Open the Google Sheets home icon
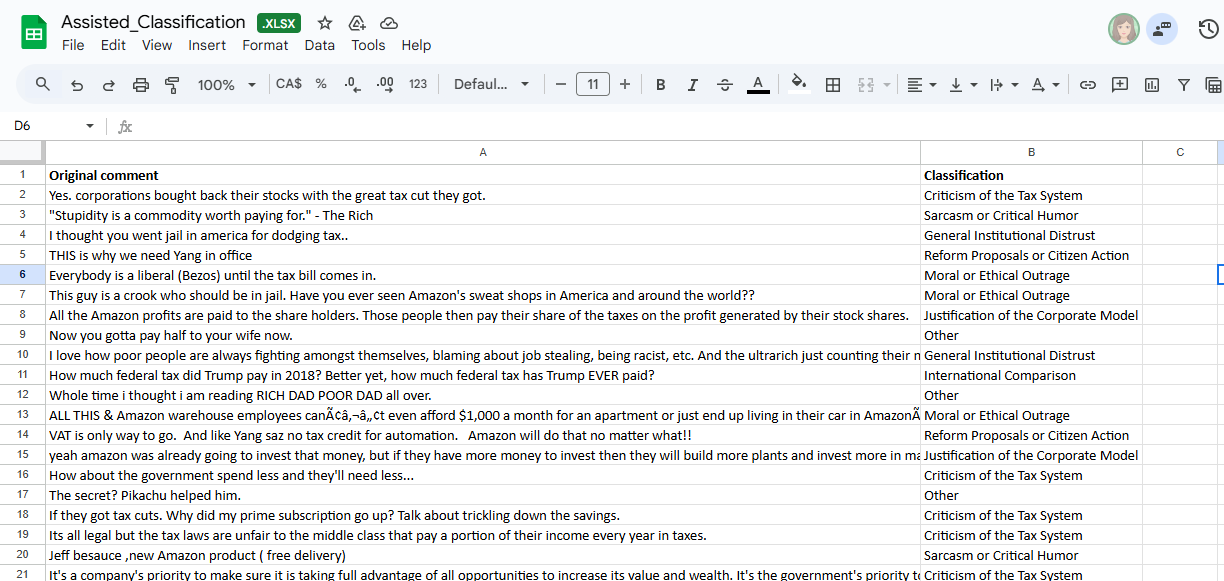 pos(35,33)
